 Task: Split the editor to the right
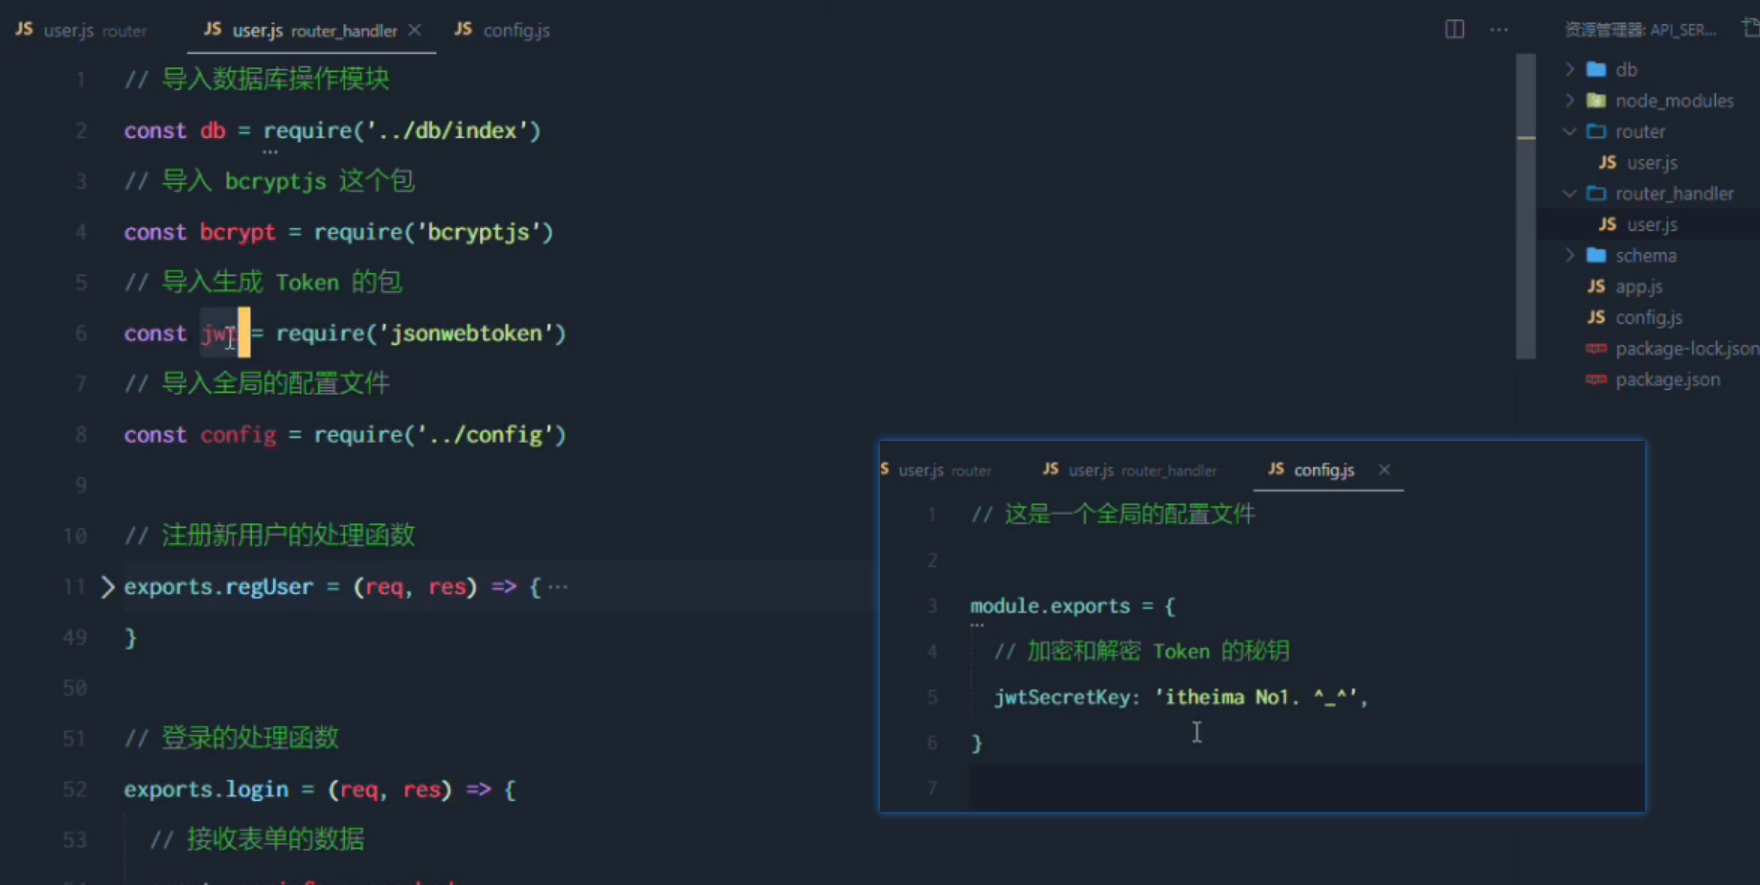pyautogui.click(x=1455, y=29)
